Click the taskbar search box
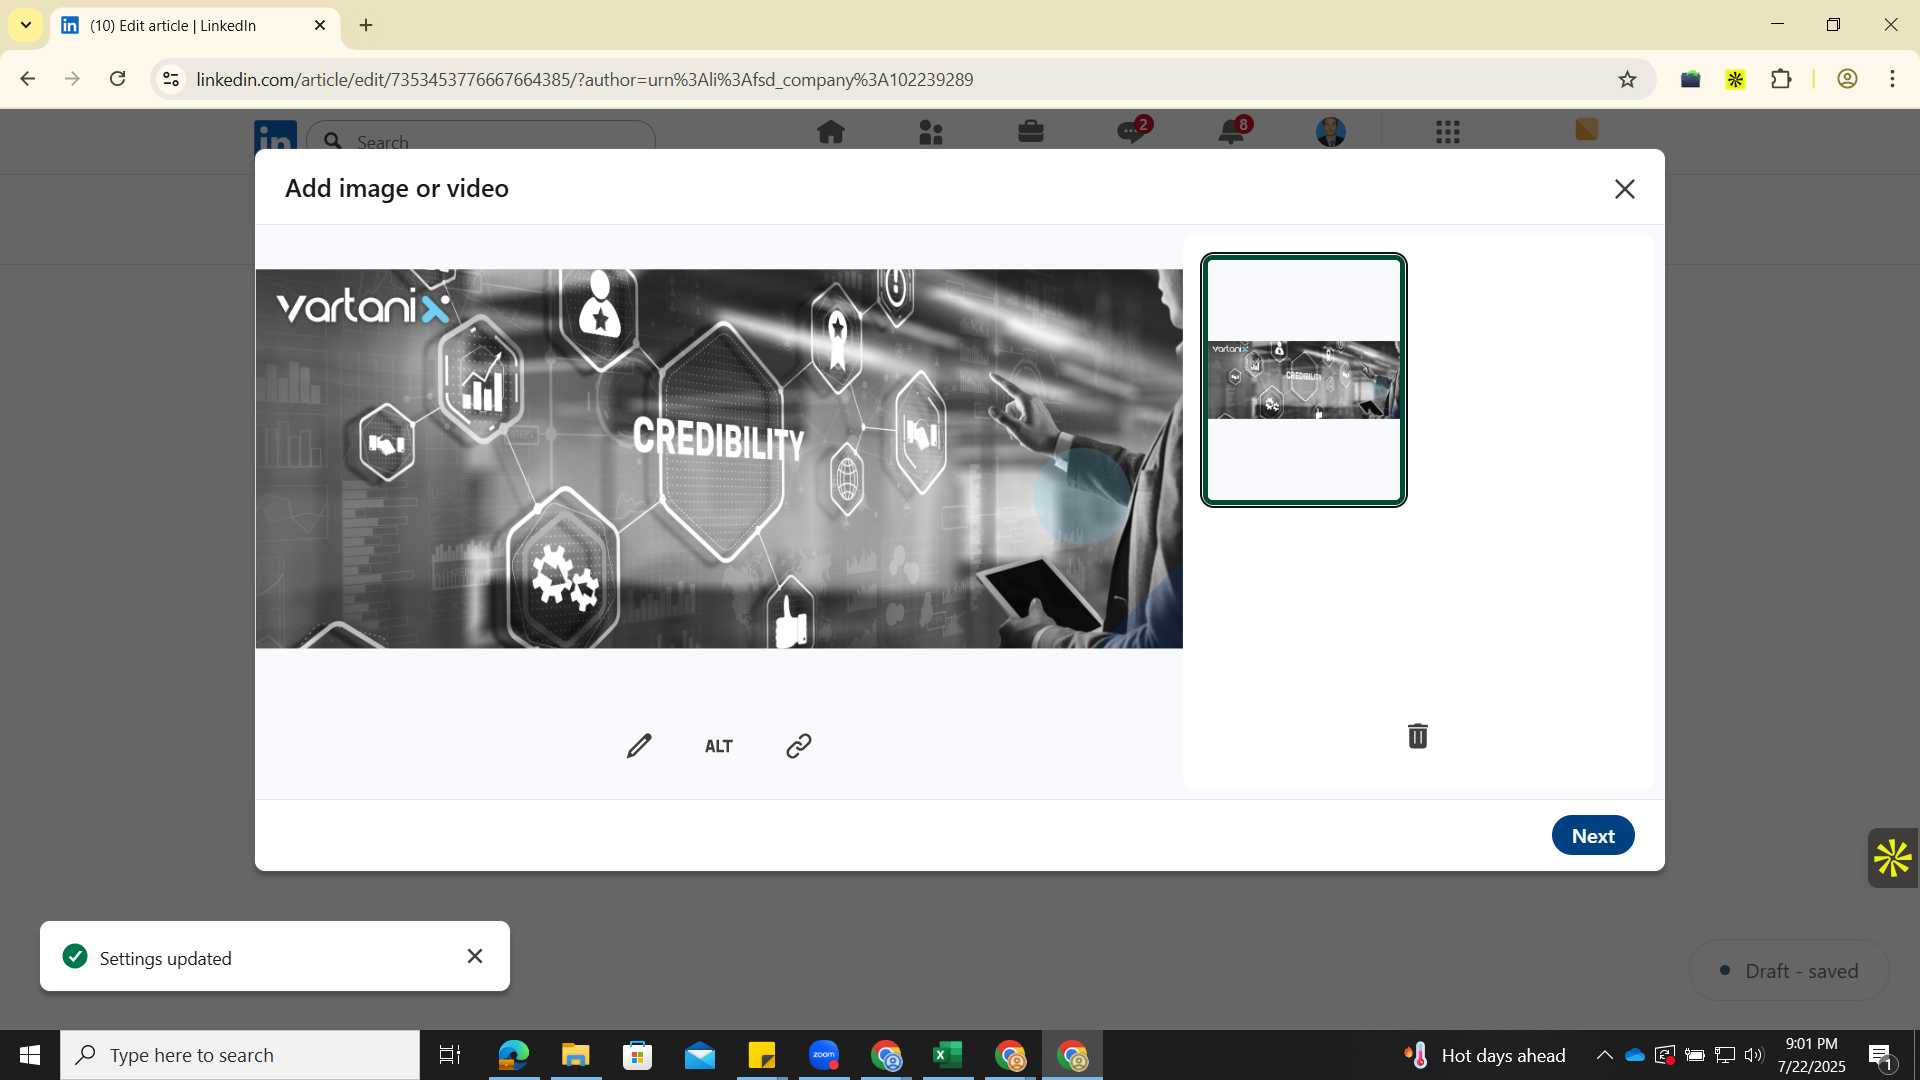This screenshot has height=1080, width=1920. pos(240,1055)
